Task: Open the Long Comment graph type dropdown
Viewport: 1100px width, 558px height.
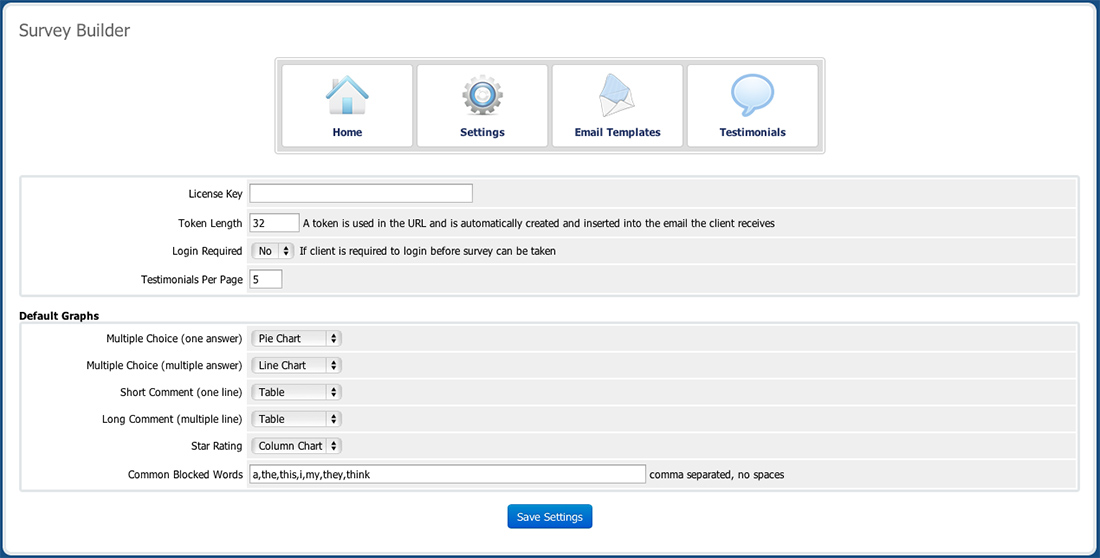Action: pos(297,420)
